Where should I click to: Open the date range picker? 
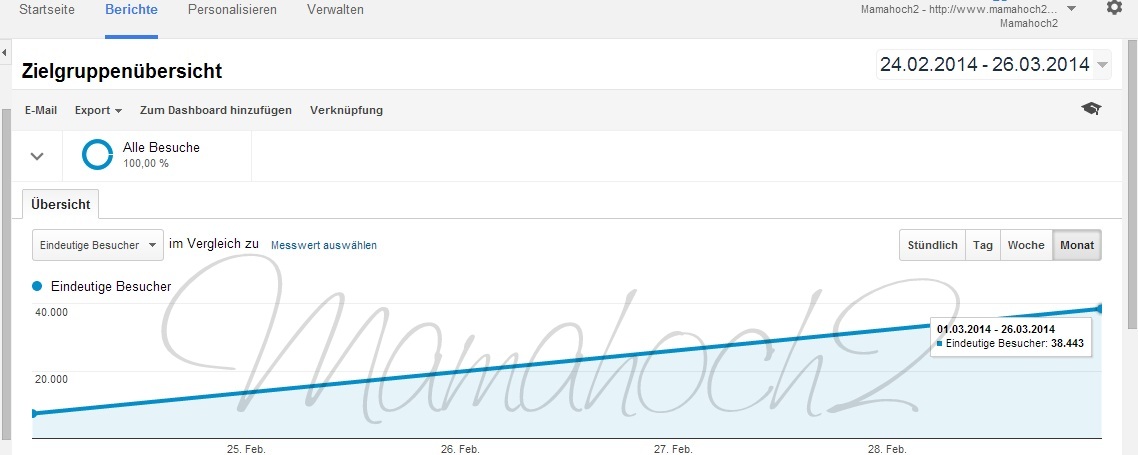(993, 65)
